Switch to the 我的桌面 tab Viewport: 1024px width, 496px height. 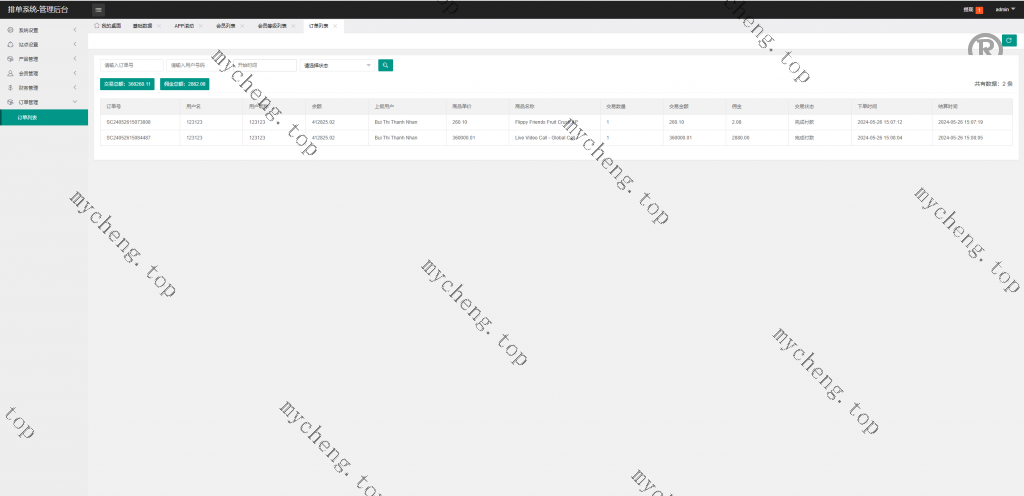coord(108,25)
